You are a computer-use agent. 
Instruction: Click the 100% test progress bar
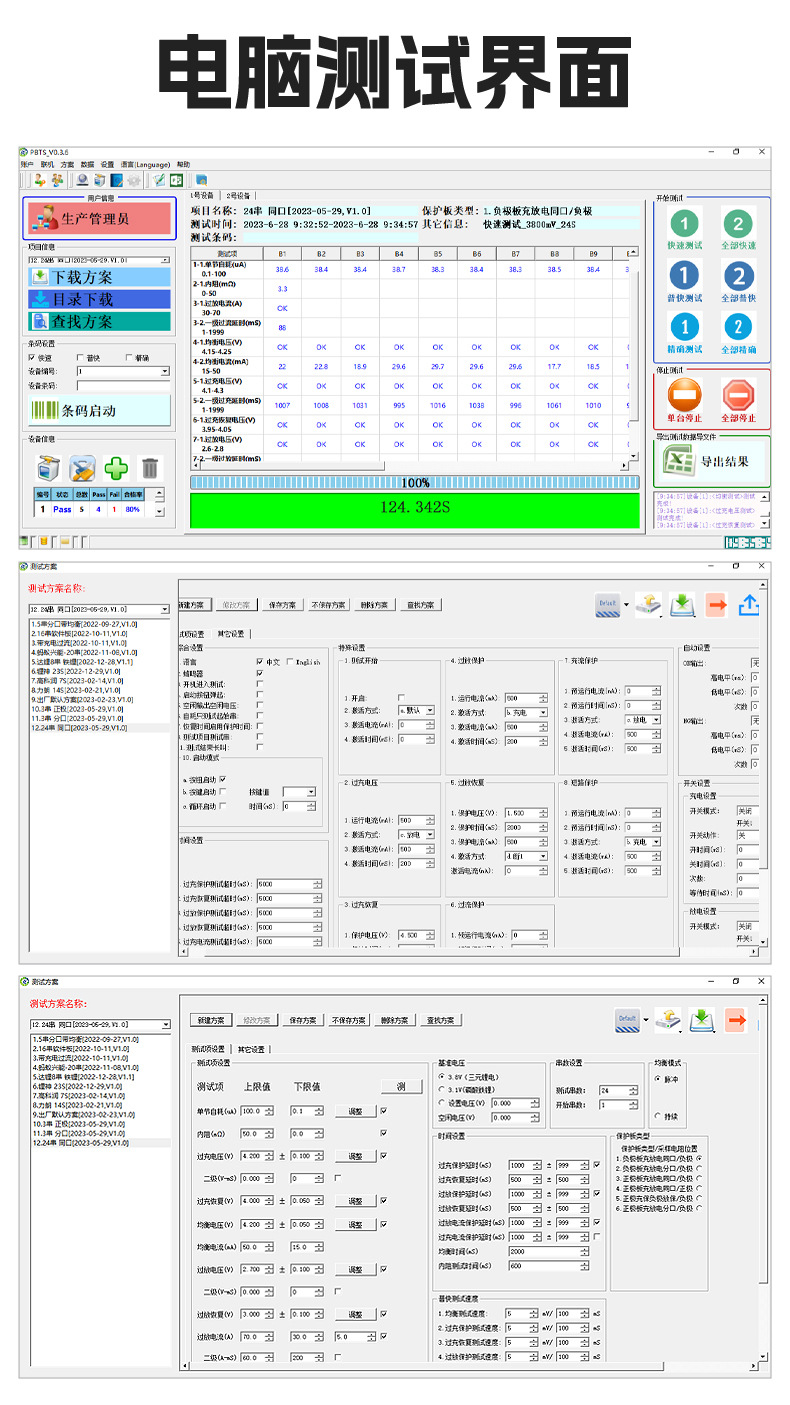(415, 482)
